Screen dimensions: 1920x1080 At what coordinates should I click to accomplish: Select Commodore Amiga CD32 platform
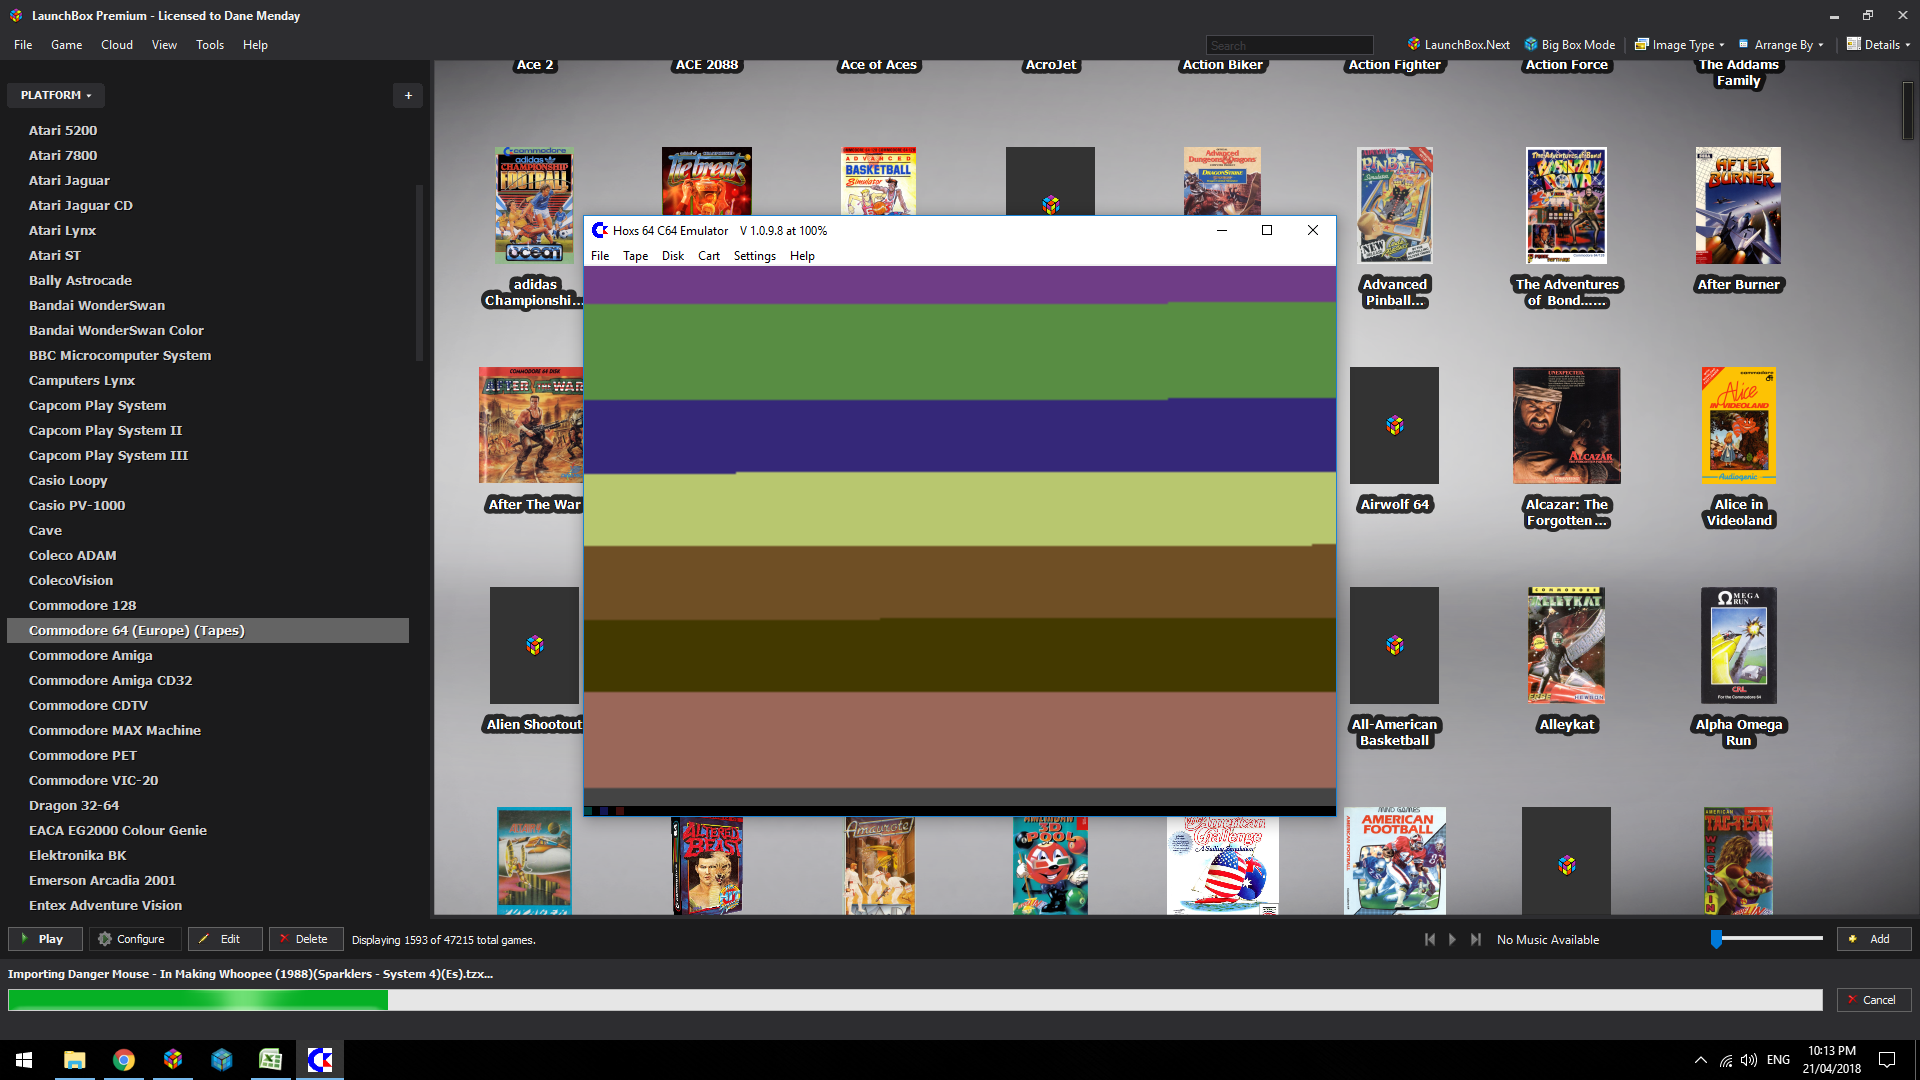click(x=110, y=680)
